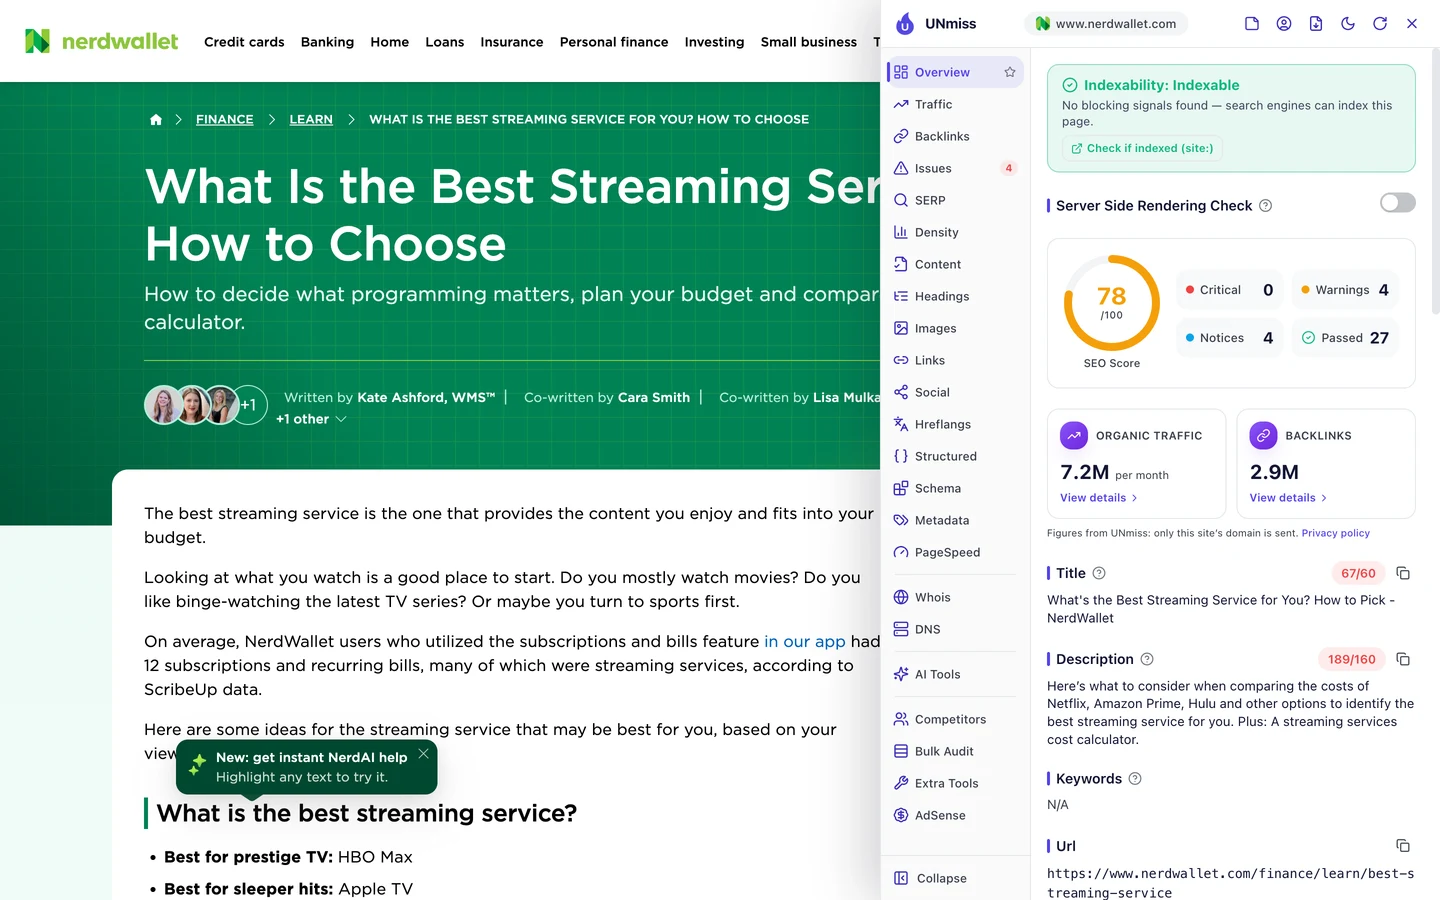Click the refresh icon in the UNmiss header

tap(1380, 23)
